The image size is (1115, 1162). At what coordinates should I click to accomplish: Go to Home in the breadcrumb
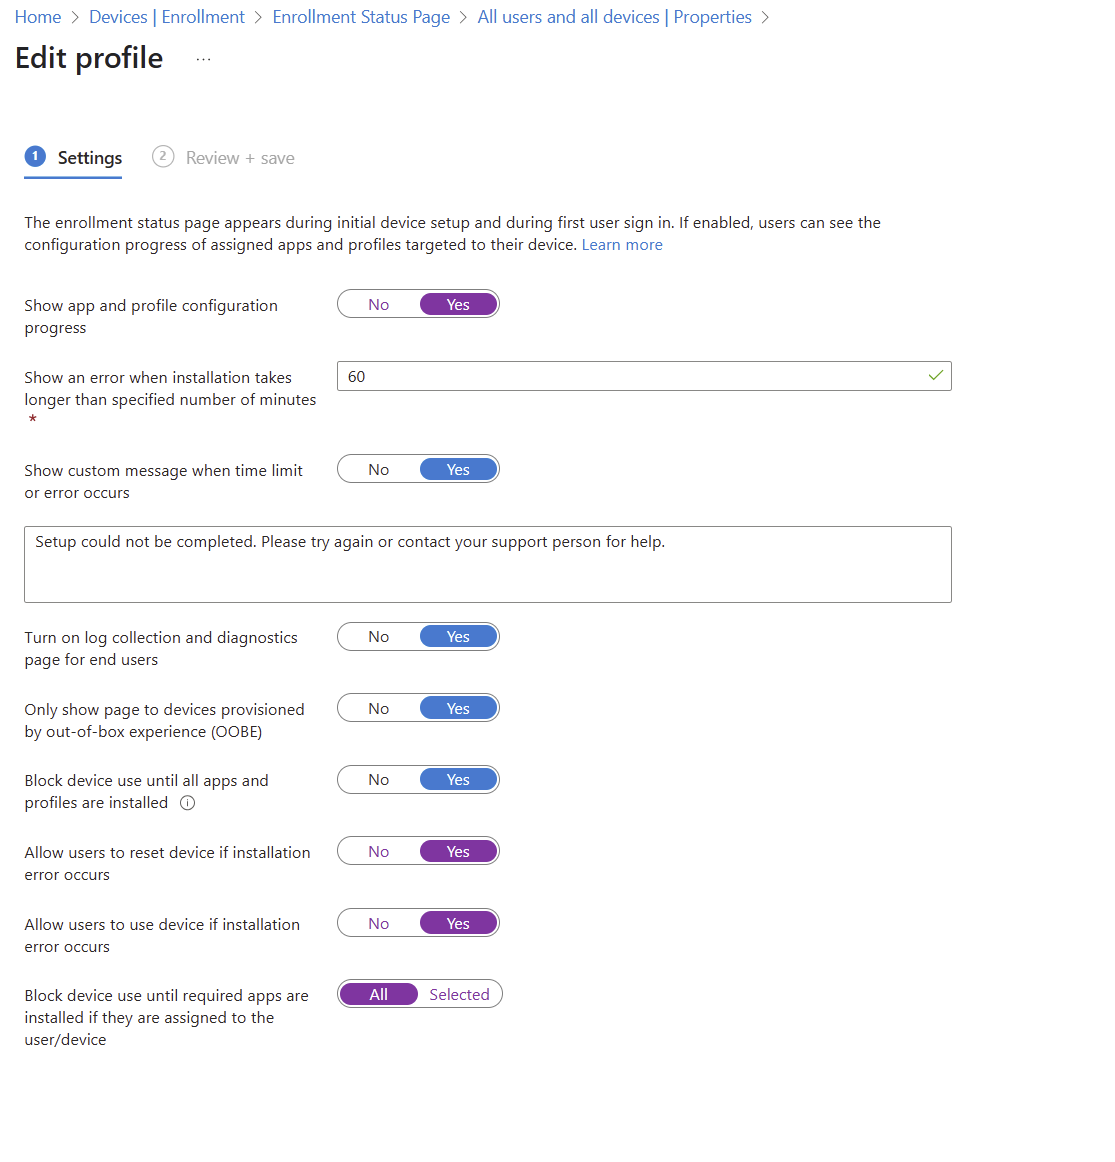click(38, 17)
